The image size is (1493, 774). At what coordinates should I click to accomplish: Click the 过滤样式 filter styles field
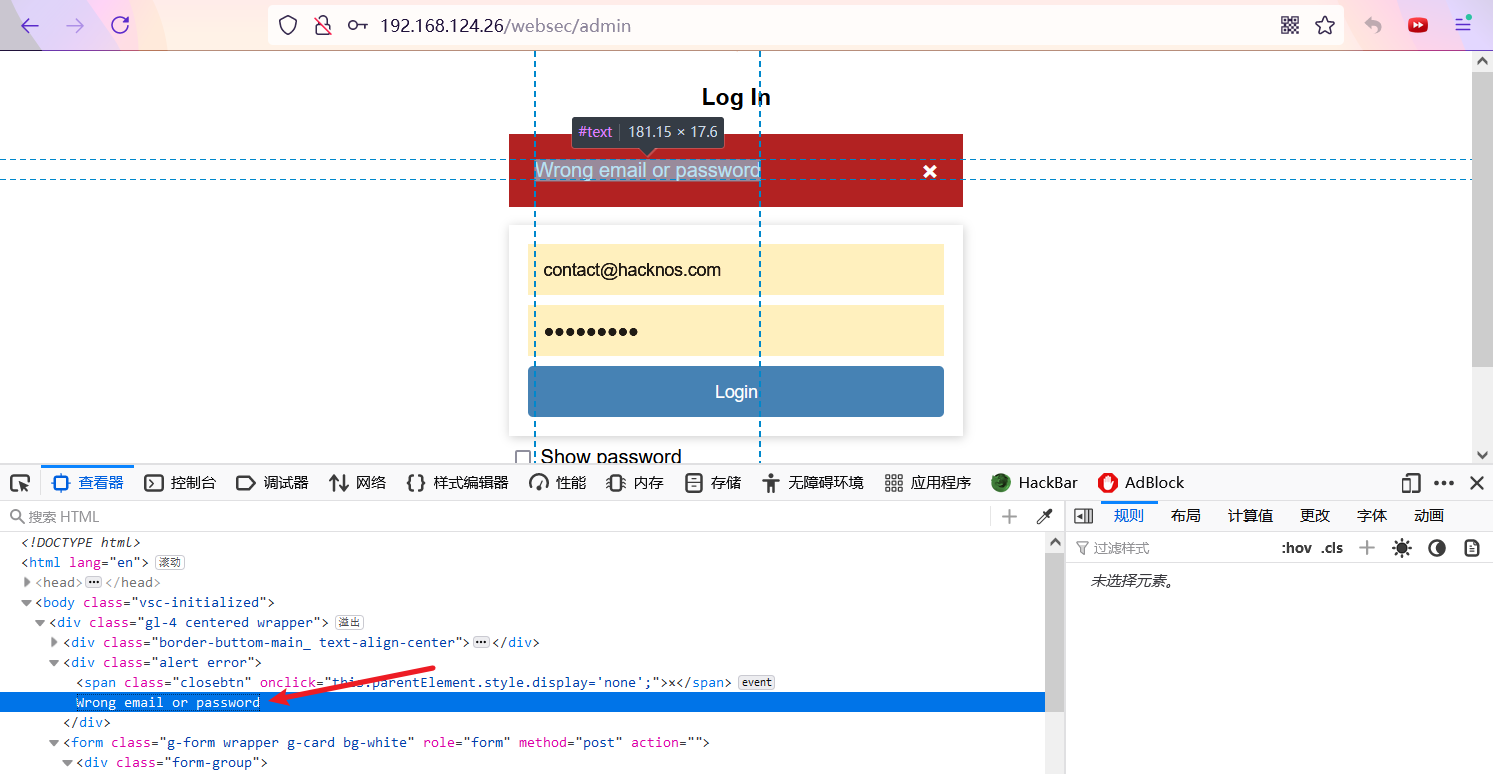tap(1172, 548)
